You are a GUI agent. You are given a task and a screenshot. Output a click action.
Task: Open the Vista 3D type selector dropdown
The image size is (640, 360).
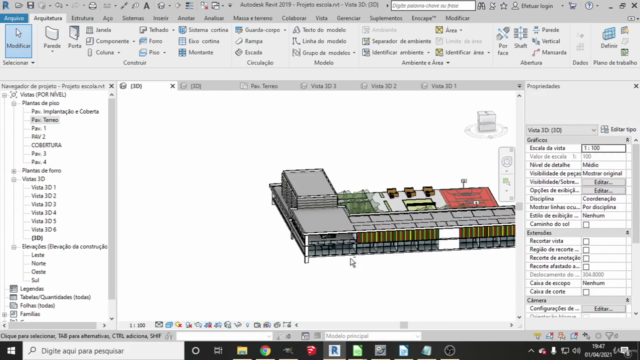pos(562,130)
